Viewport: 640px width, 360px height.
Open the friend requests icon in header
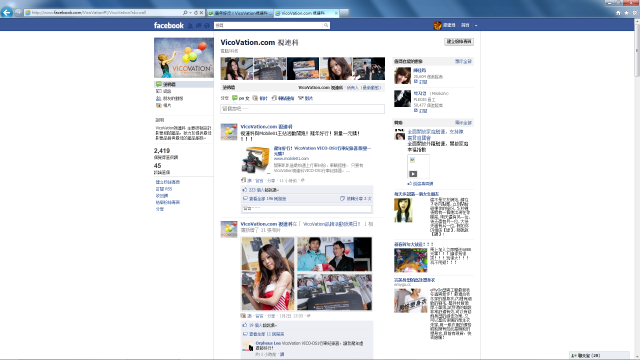pos(190,25)
